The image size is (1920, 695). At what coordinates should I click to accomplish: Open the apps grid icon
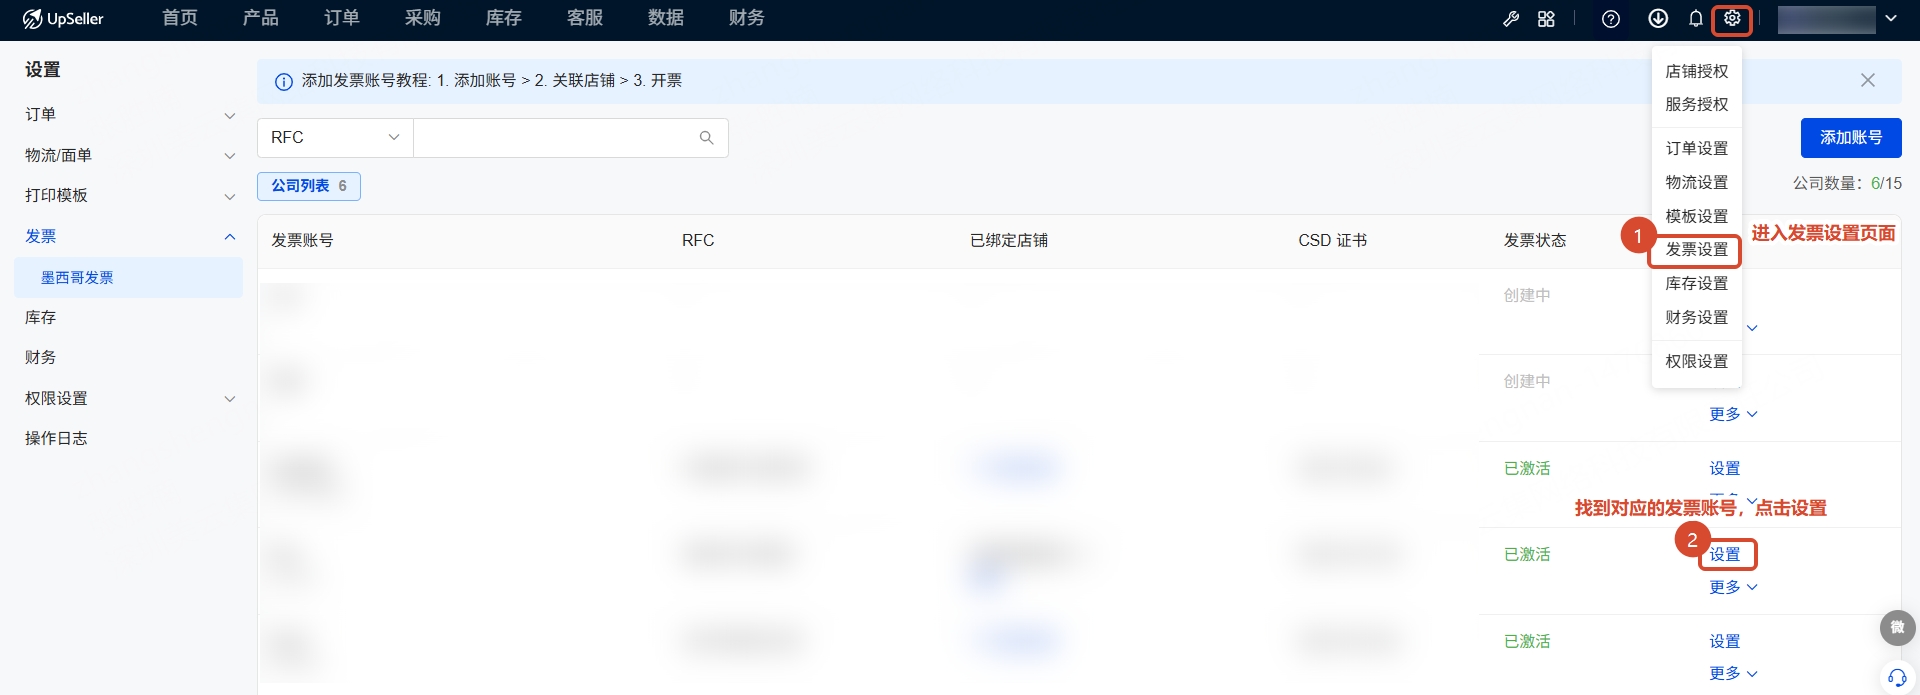1546,19
